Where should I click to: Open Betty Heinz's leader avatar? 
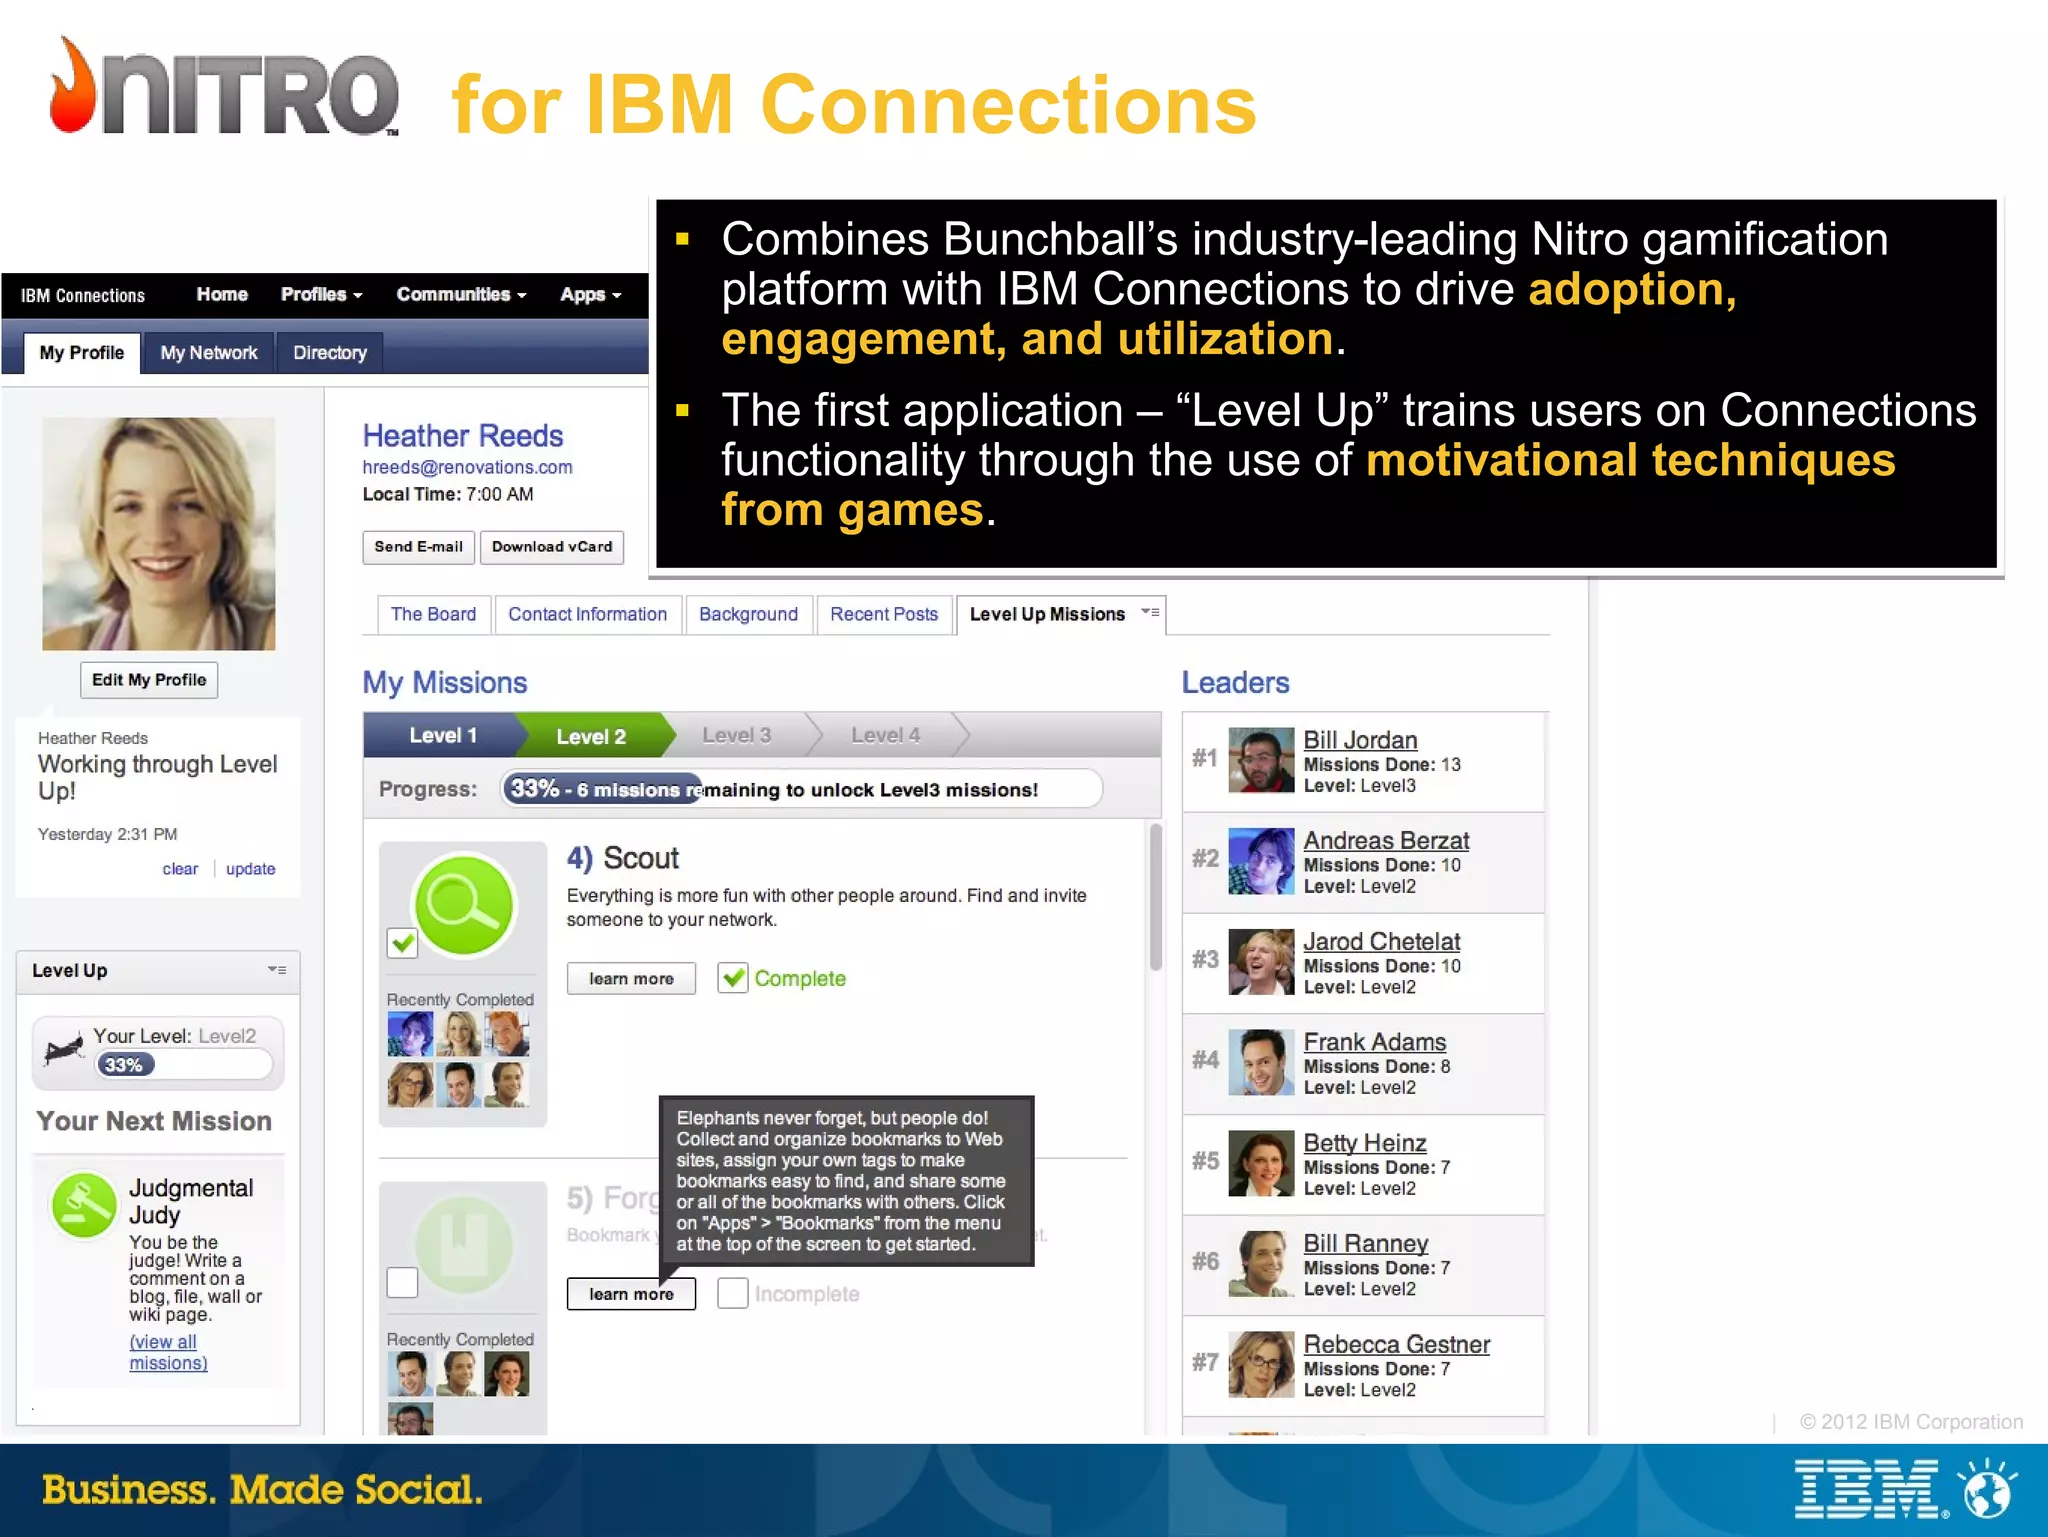click(x=1261, y=1163)
